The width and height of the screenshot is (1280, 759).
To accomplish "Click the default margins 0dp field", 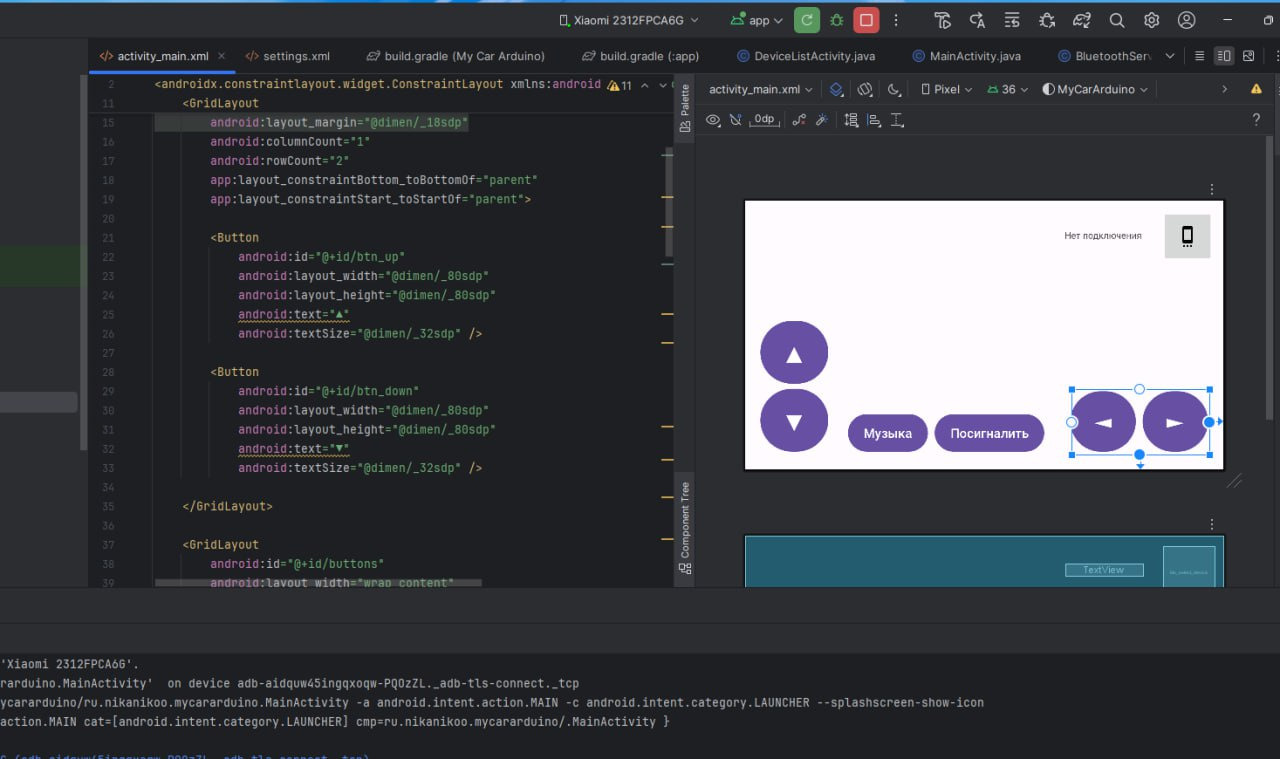I will coord(764,120).
